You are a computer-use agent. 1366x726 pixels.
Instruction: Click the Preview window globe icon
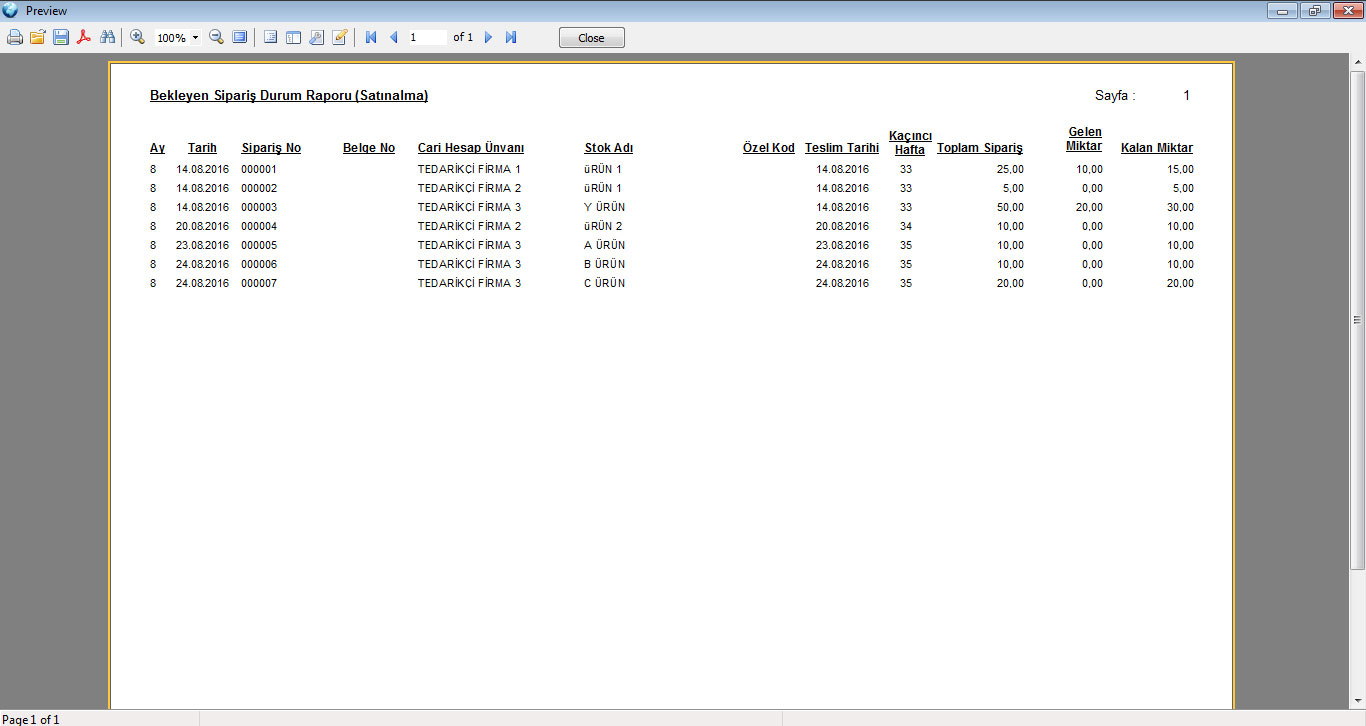(x=10, y=10)
